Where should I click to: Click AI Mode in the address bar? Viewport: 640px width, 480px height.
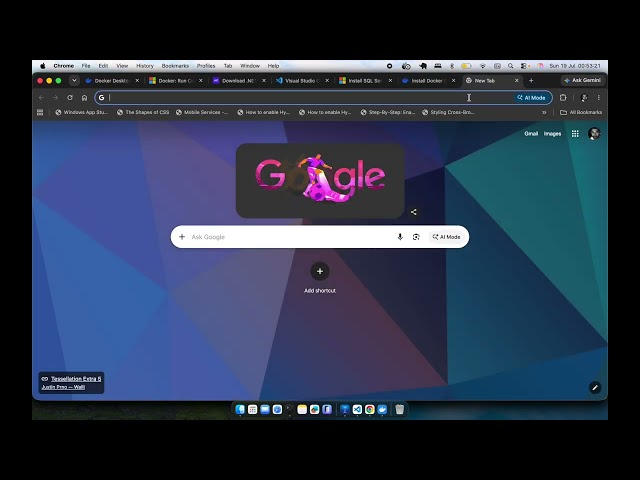click(x=531, y=98)
